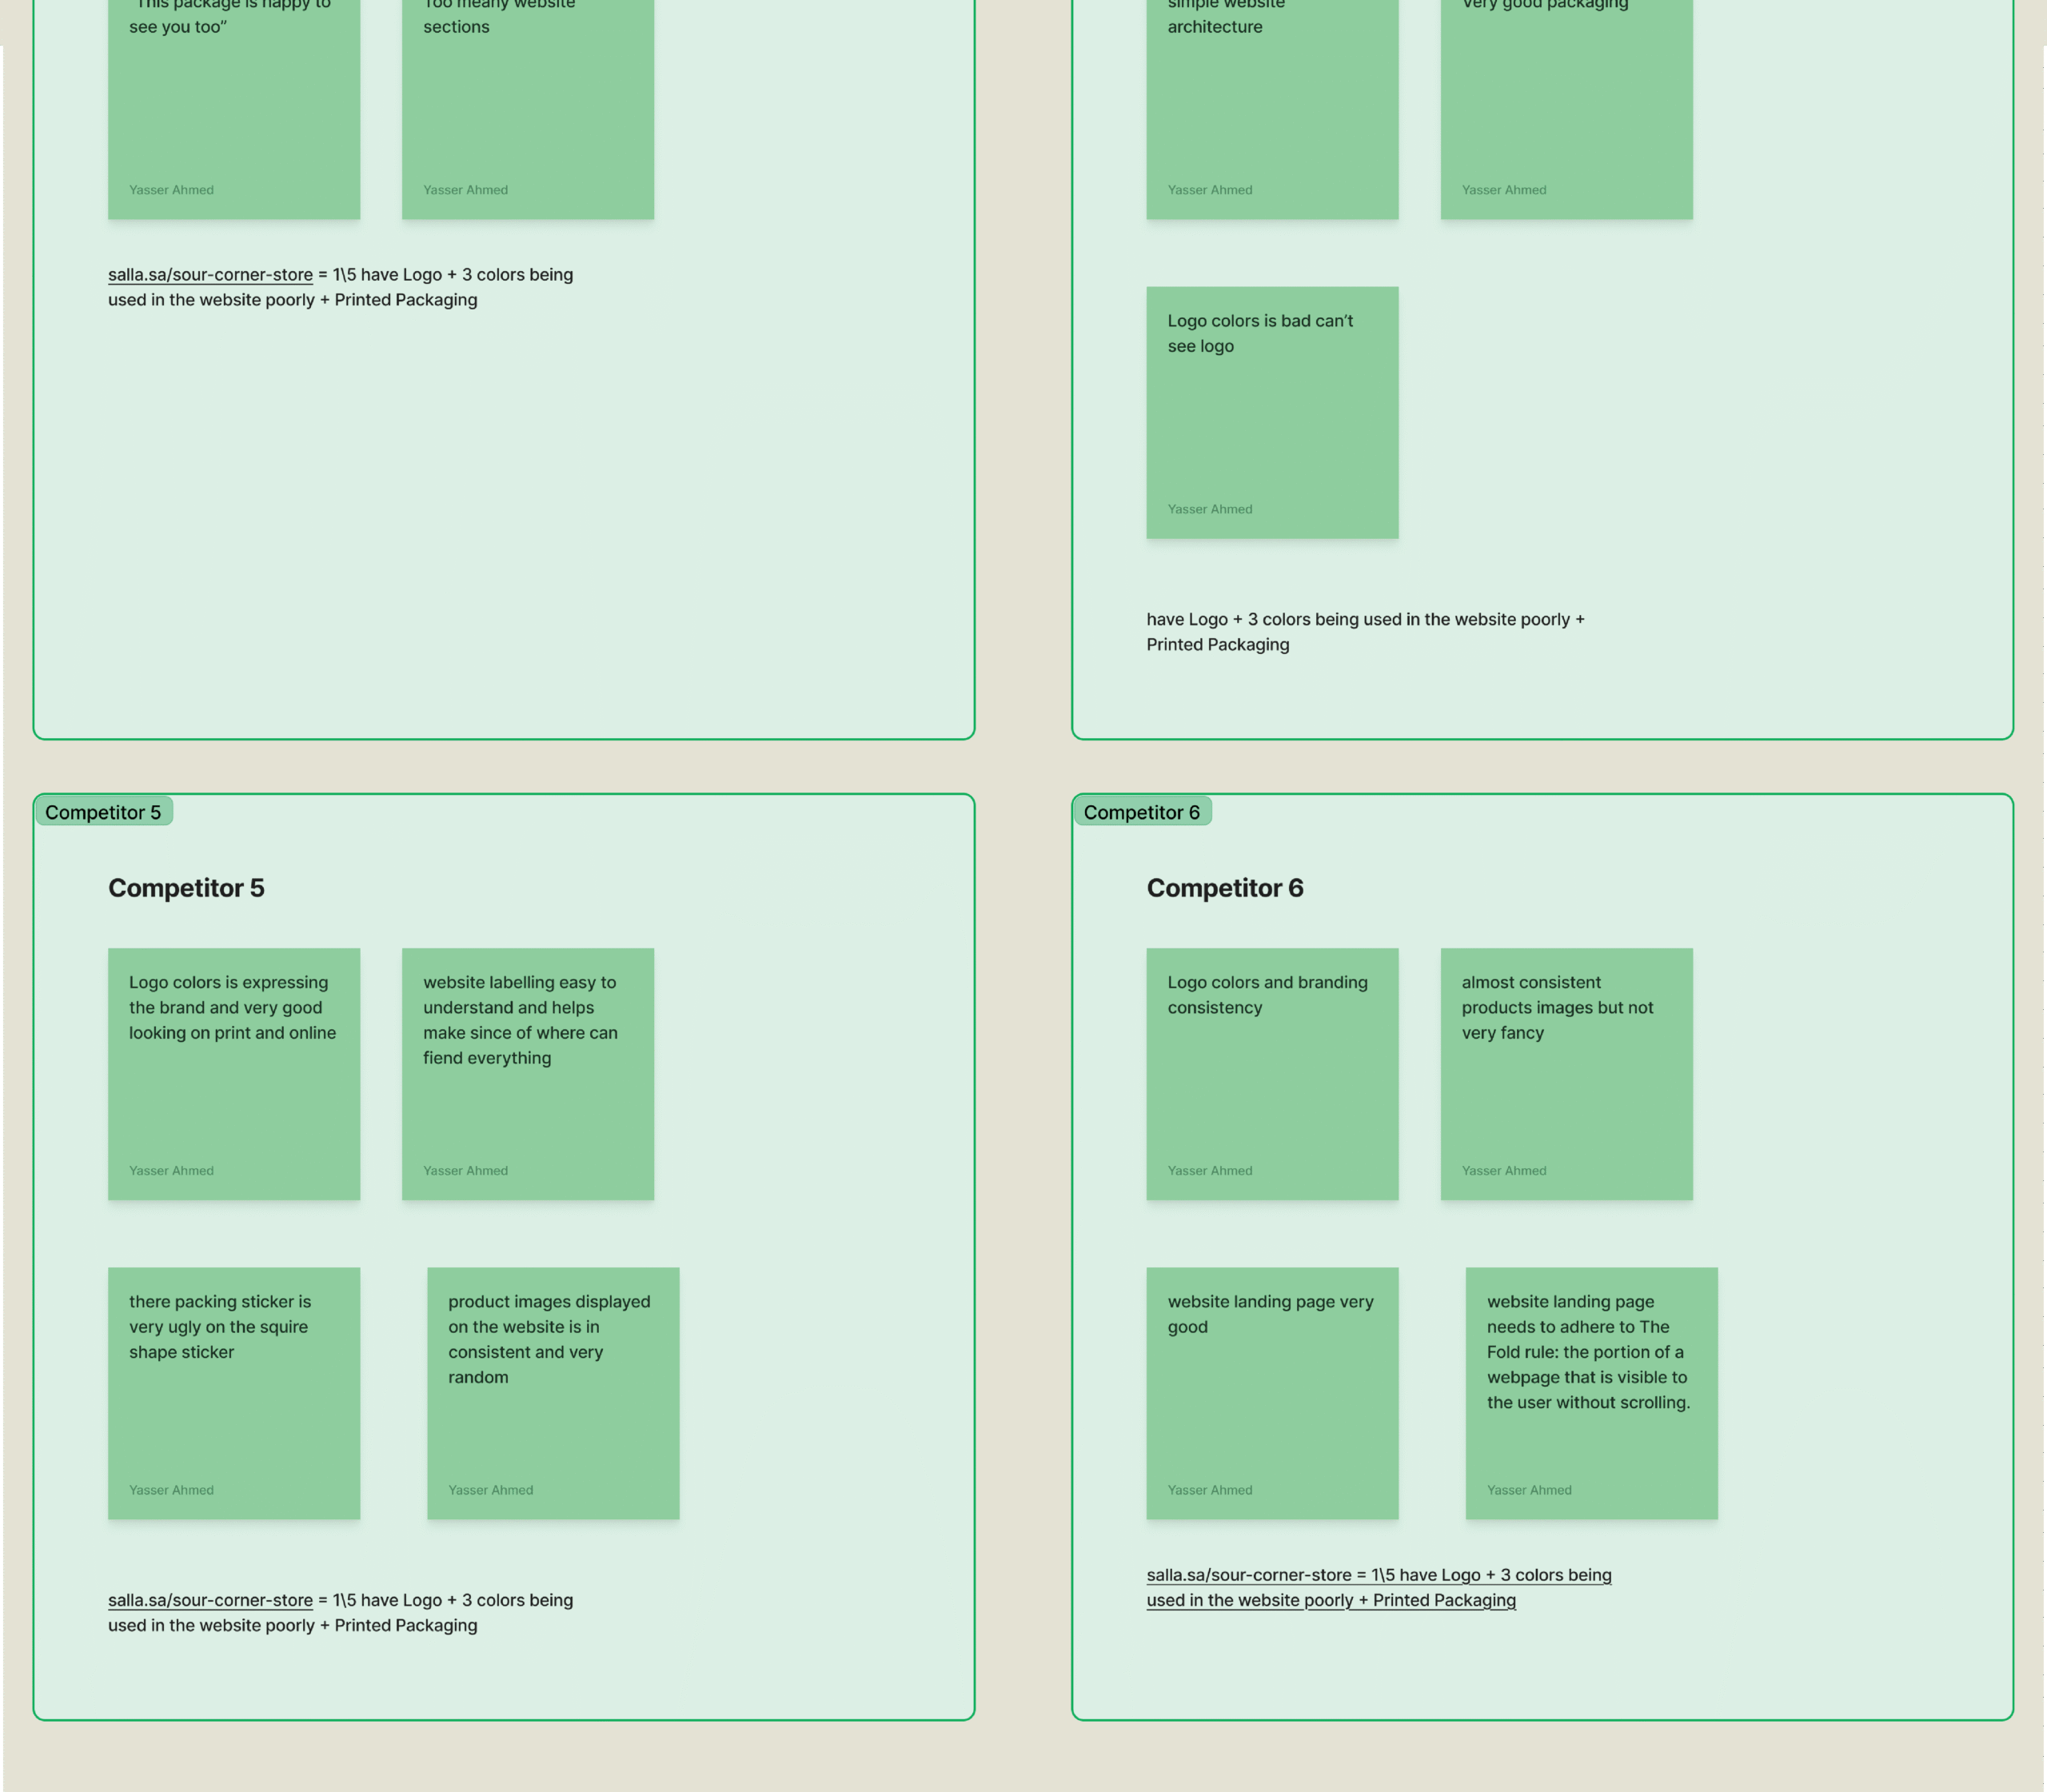Click the Competitor 5 section label tag
Viewport: 2047px width, 1792px height.
[103, 812]
